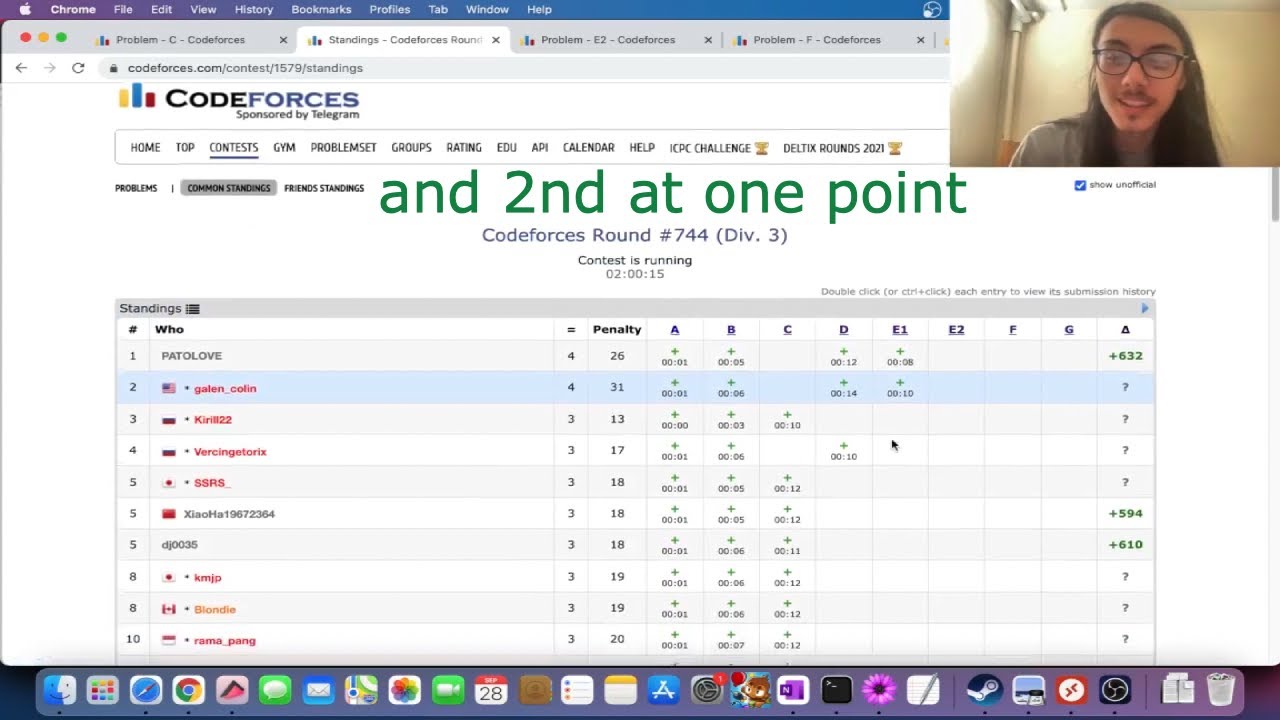
Task: Launch OneNote from the Dock
Action: coord(793,690)
